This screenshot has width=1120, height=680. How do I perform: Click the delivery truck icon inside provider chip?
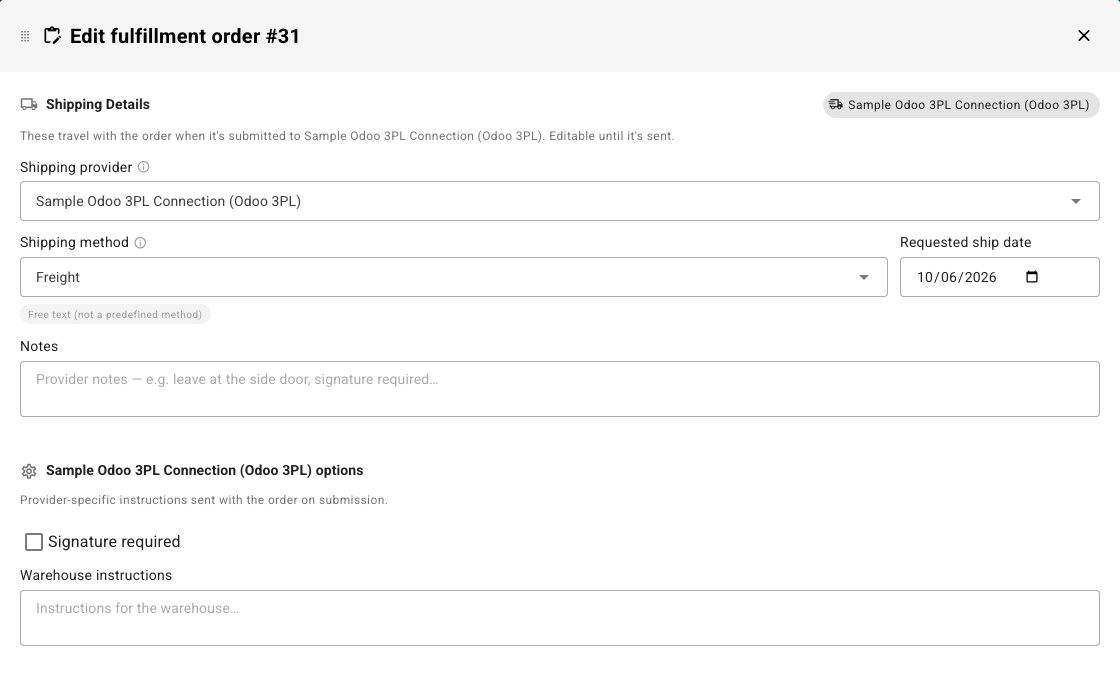pyautogui.click(x=836, y=105)
